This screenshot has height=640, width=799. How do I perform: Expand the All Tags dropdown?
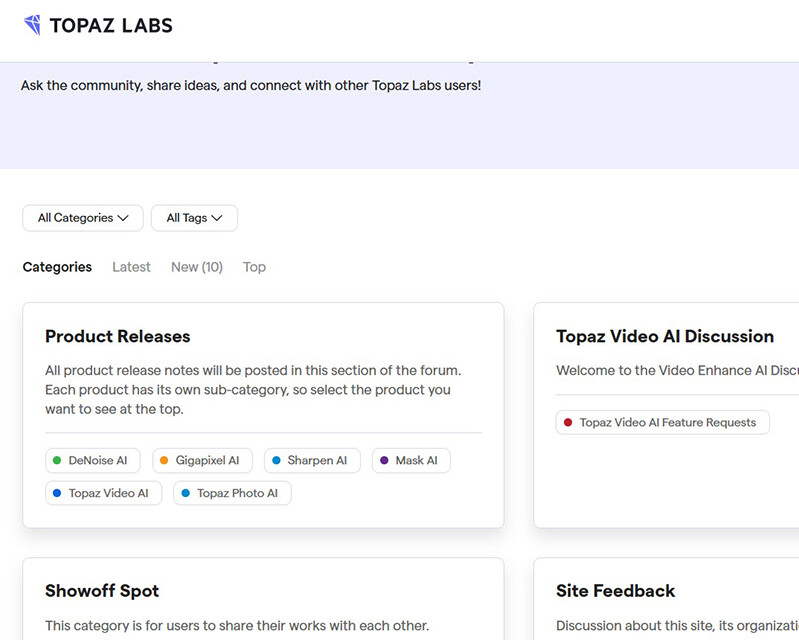coord(194,218)
